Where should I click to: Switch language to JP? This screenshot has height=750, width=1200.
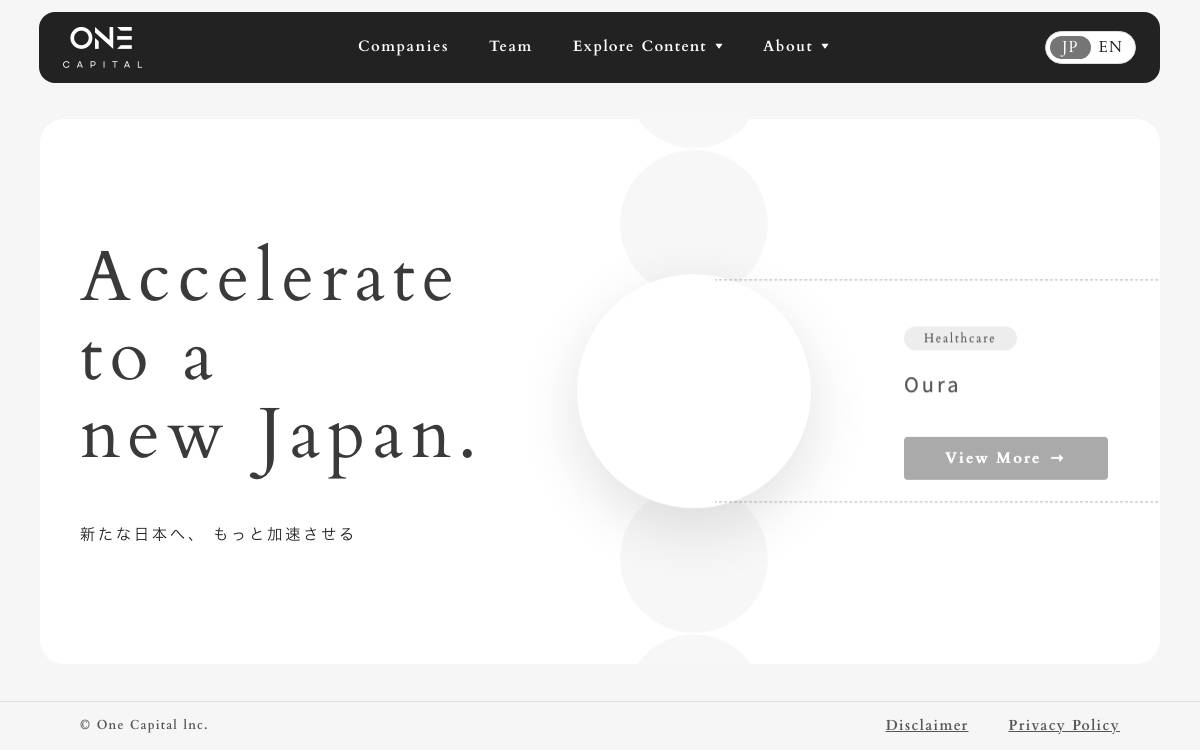(x=1070, y=47)
